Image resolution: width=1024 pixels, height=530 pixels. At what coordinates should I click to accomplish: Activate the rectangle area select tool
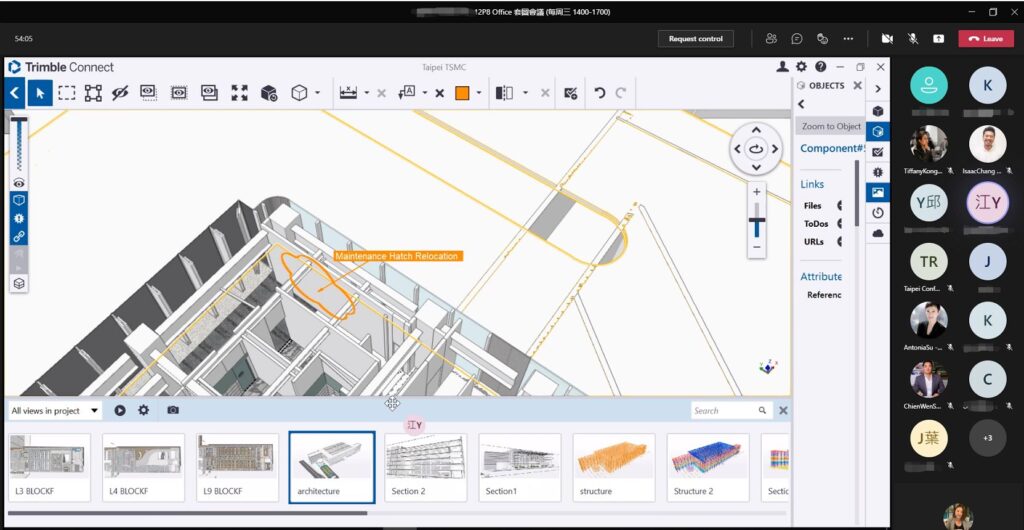click(66, 93)
